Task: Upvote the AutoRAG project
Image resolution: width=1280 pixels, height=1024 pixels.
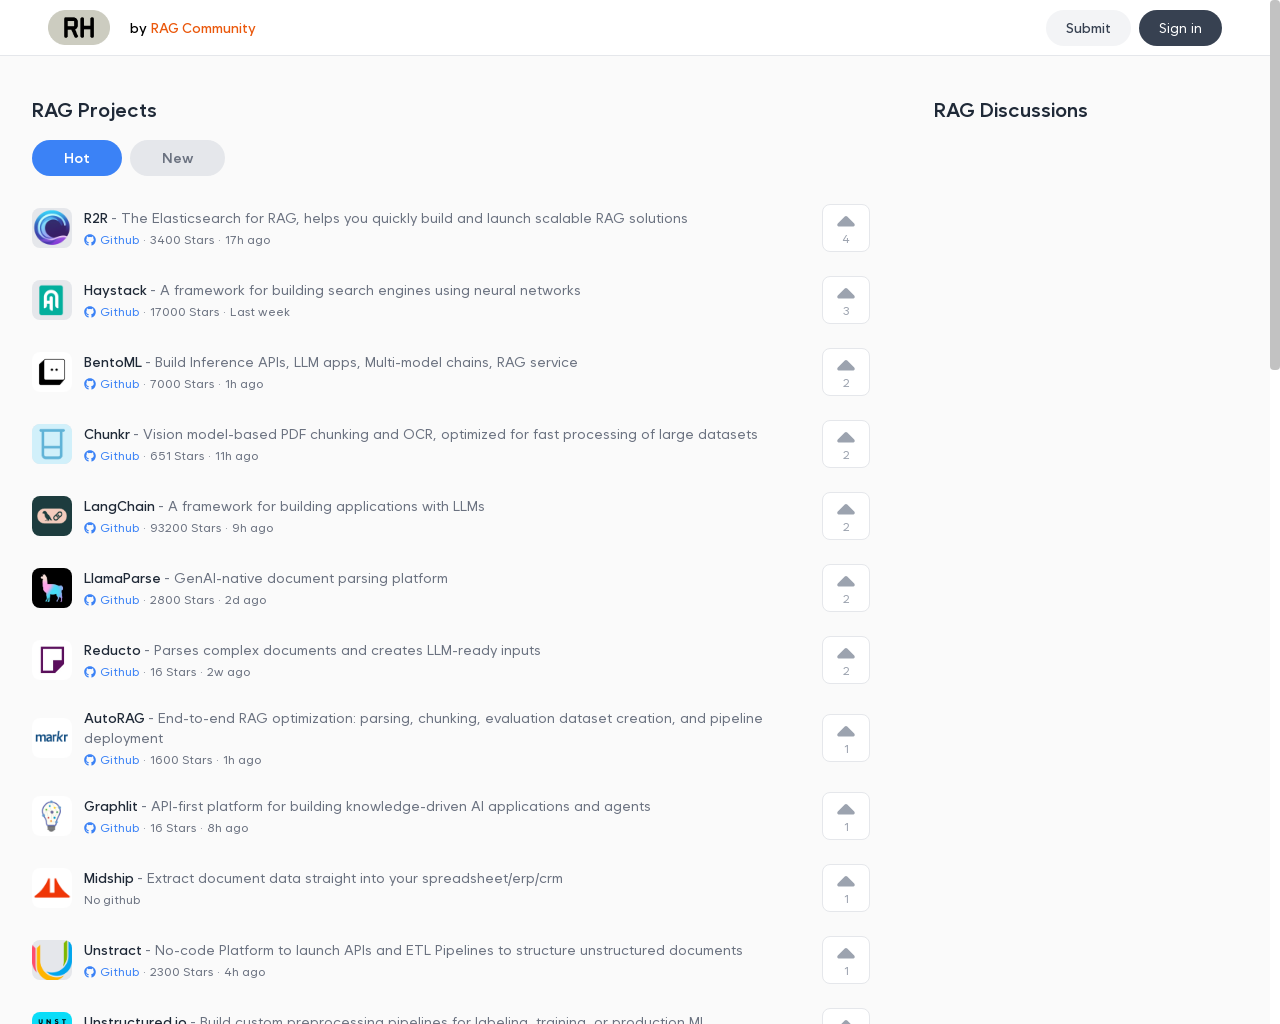Action: pos(846,738)
